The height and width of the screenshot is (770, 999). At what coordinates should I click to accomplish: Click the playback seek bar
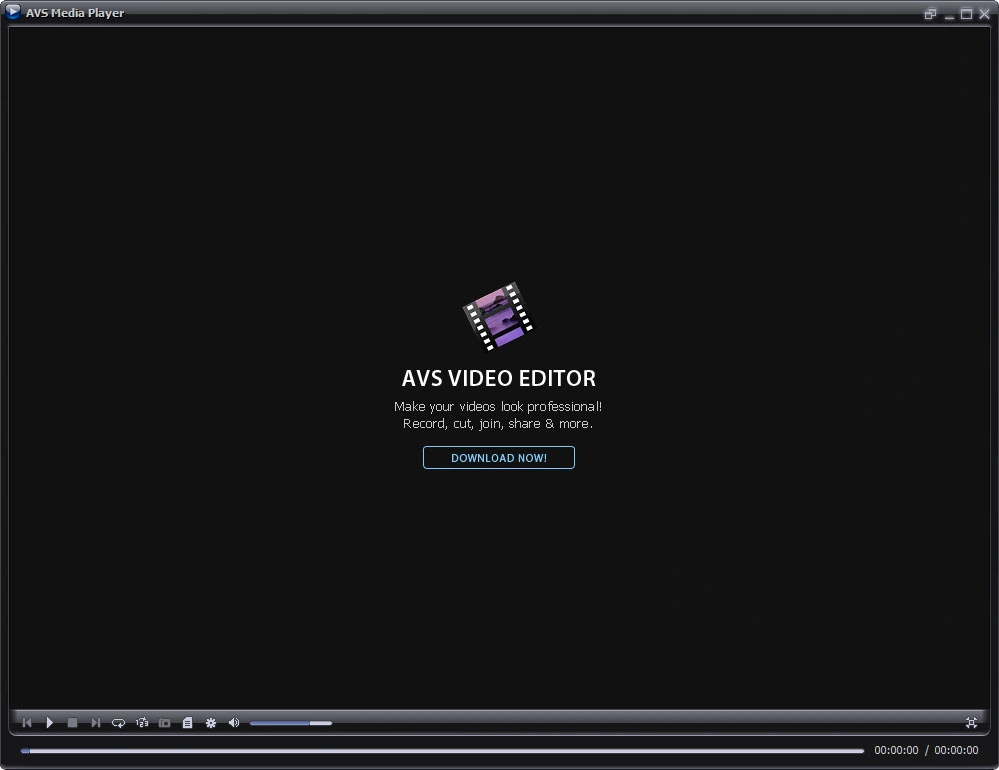[x=442, y=750]
